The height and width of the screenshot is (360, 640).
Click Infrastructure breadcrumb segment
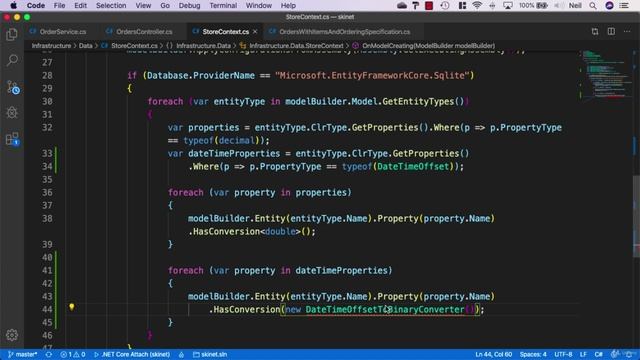pyautogui.click(x=51, y=46)
